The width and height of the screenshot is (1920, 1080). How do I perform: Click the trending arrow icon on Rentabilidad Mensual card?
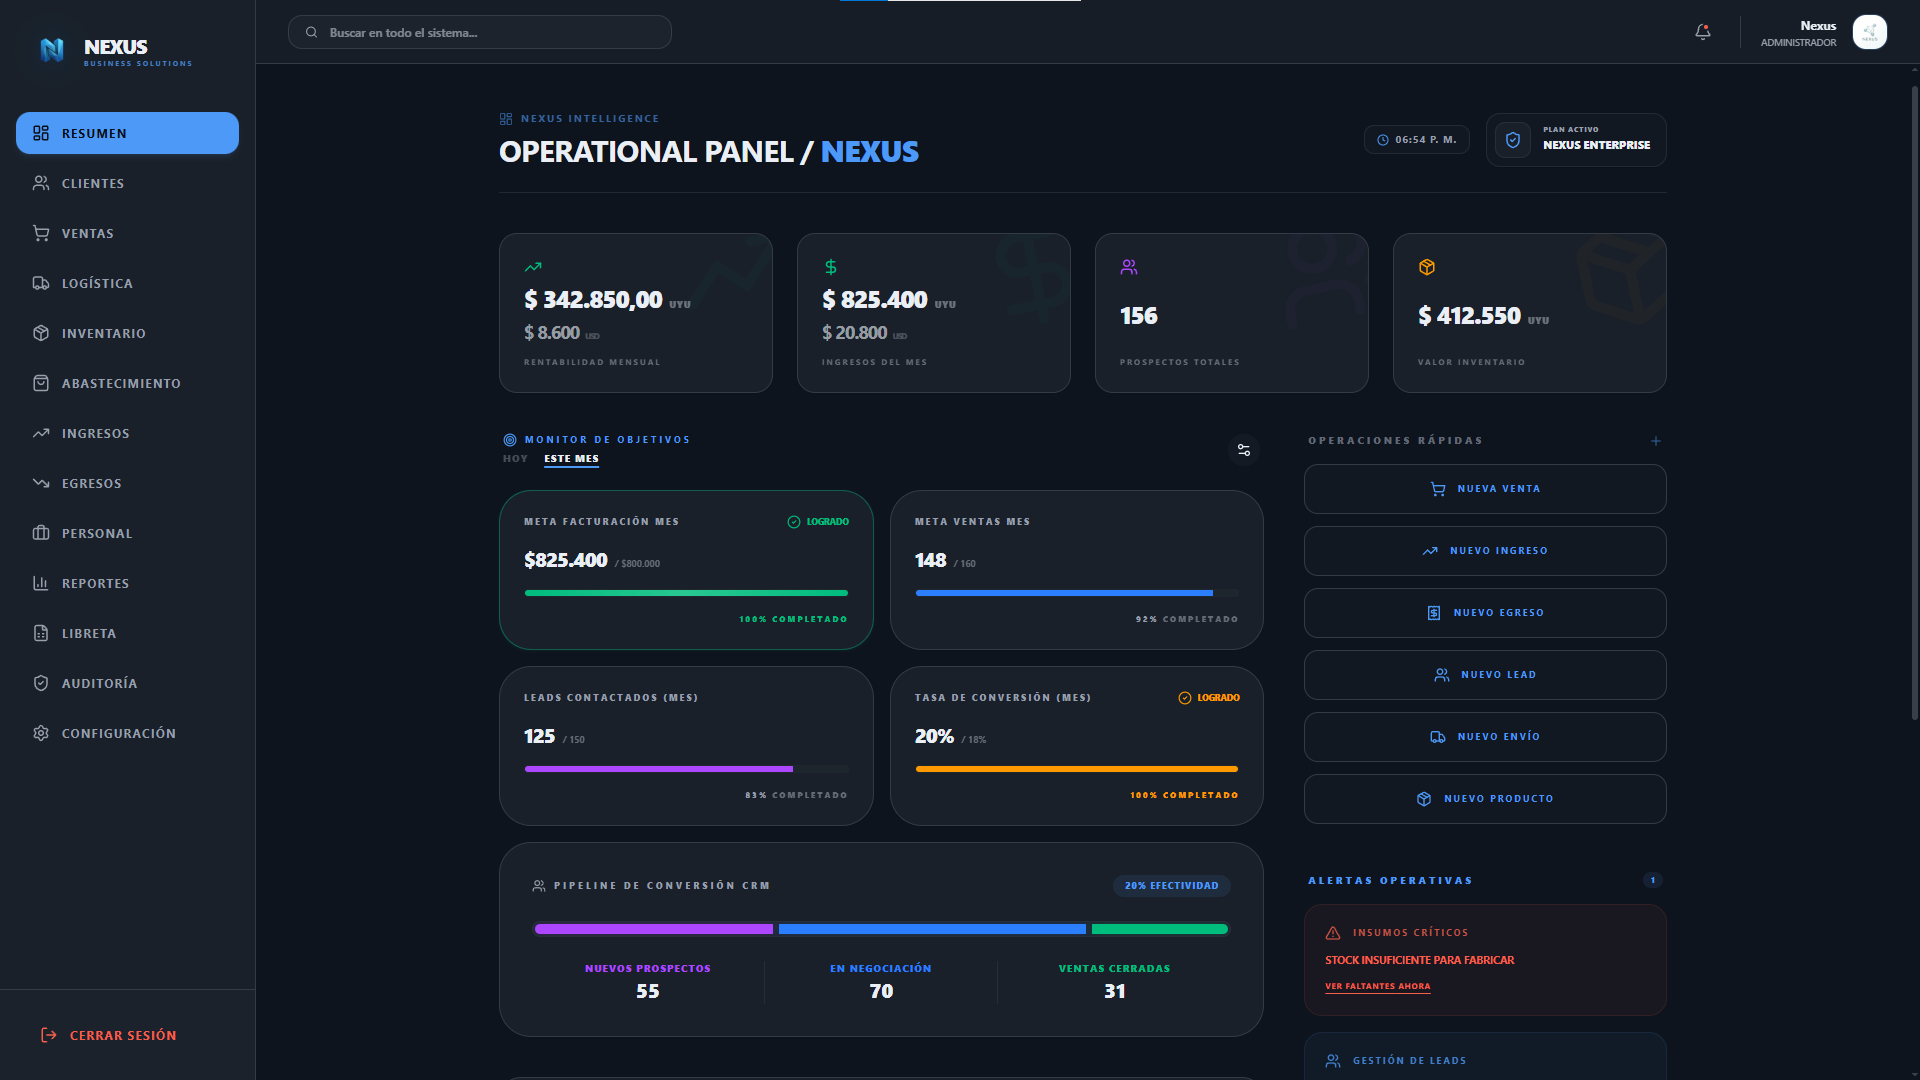coord(533,267)
